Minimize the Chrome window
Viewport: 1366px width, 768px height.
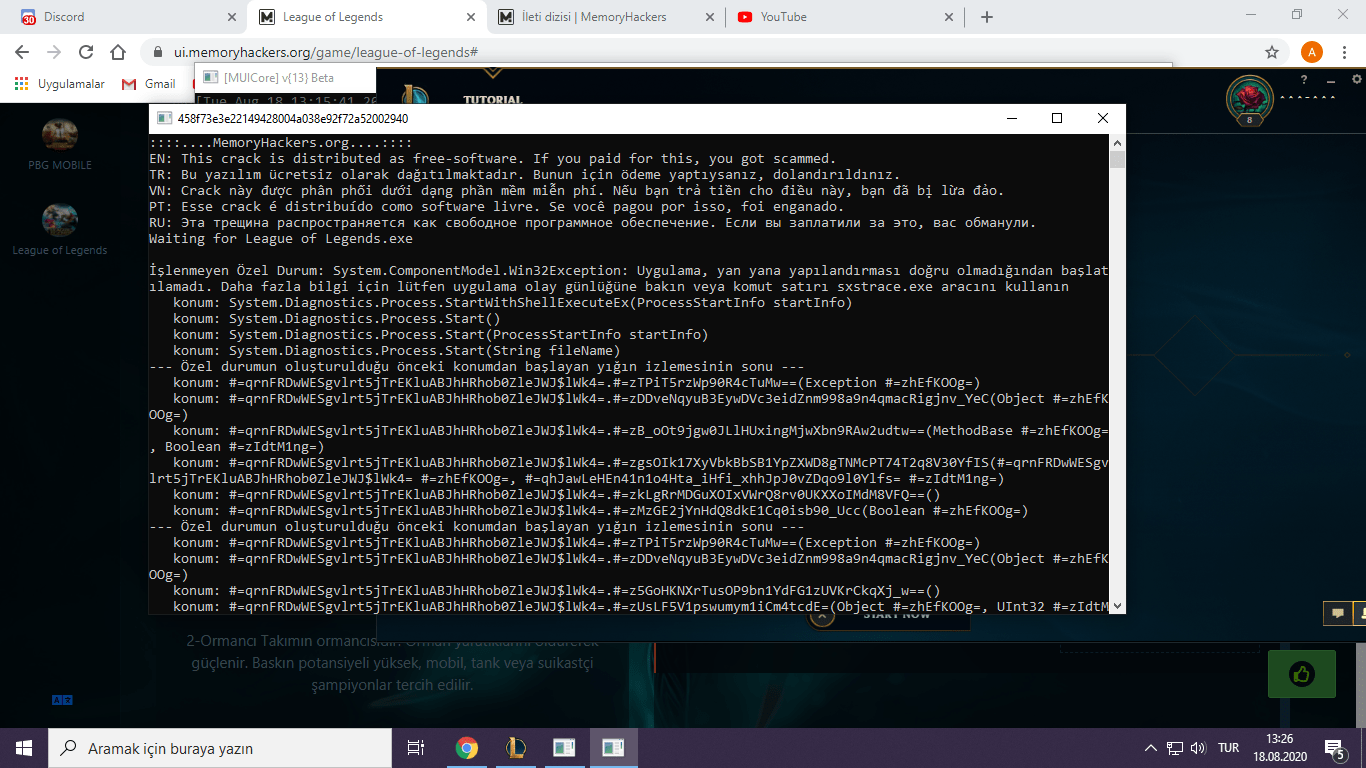(x=1251, y=15)
